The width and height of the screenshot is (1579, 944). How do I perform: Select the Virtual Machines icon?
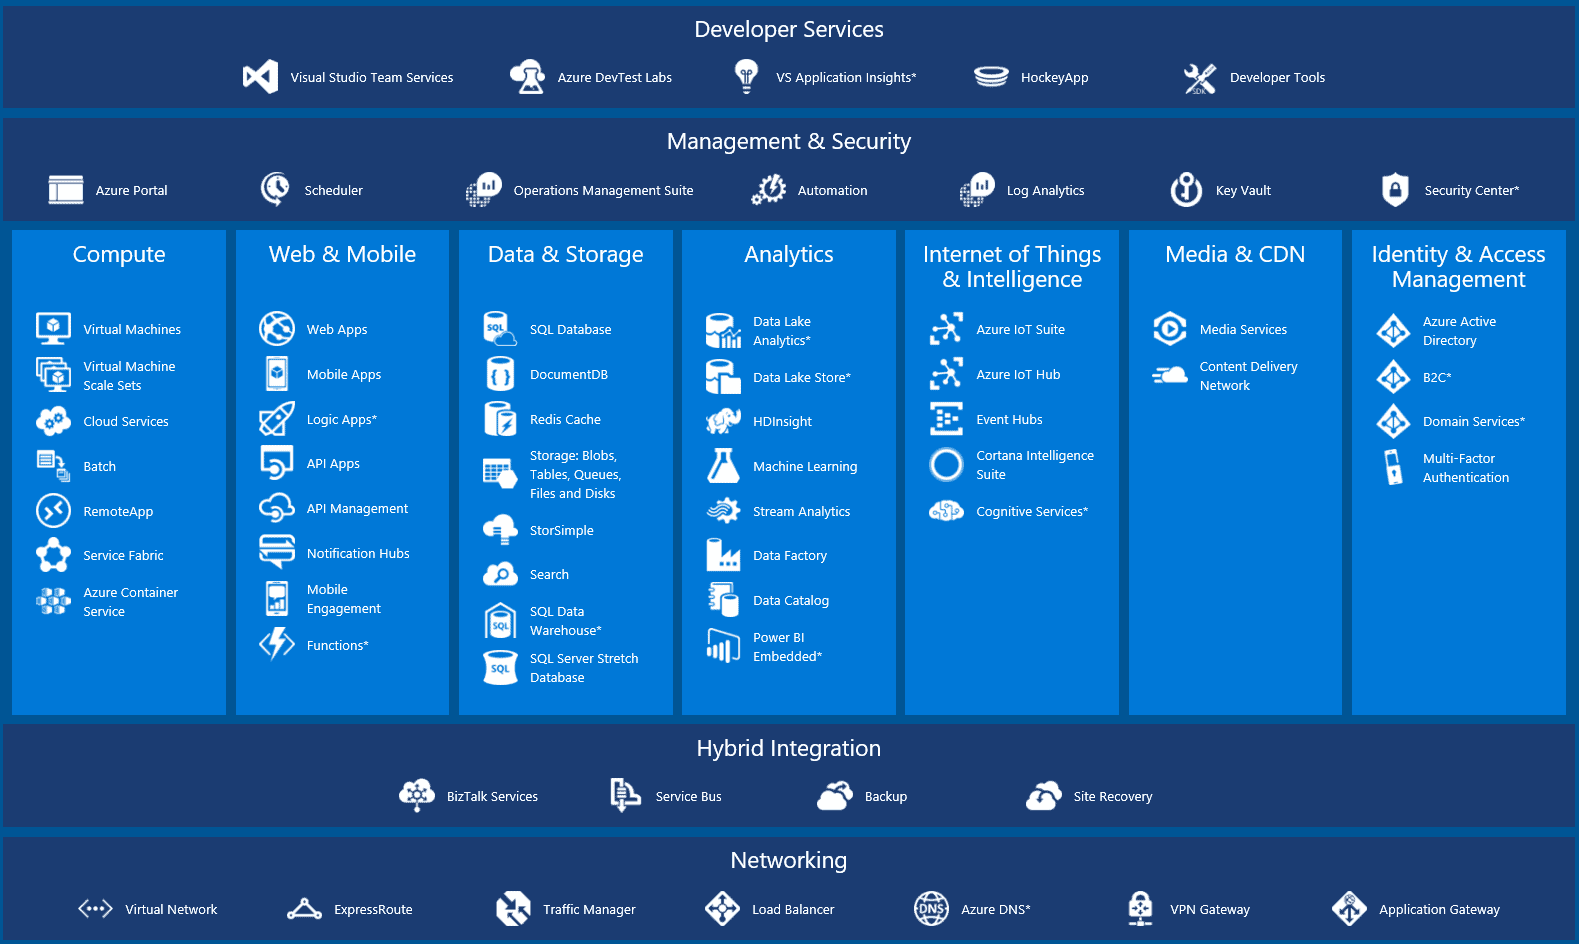pos(54,328)
